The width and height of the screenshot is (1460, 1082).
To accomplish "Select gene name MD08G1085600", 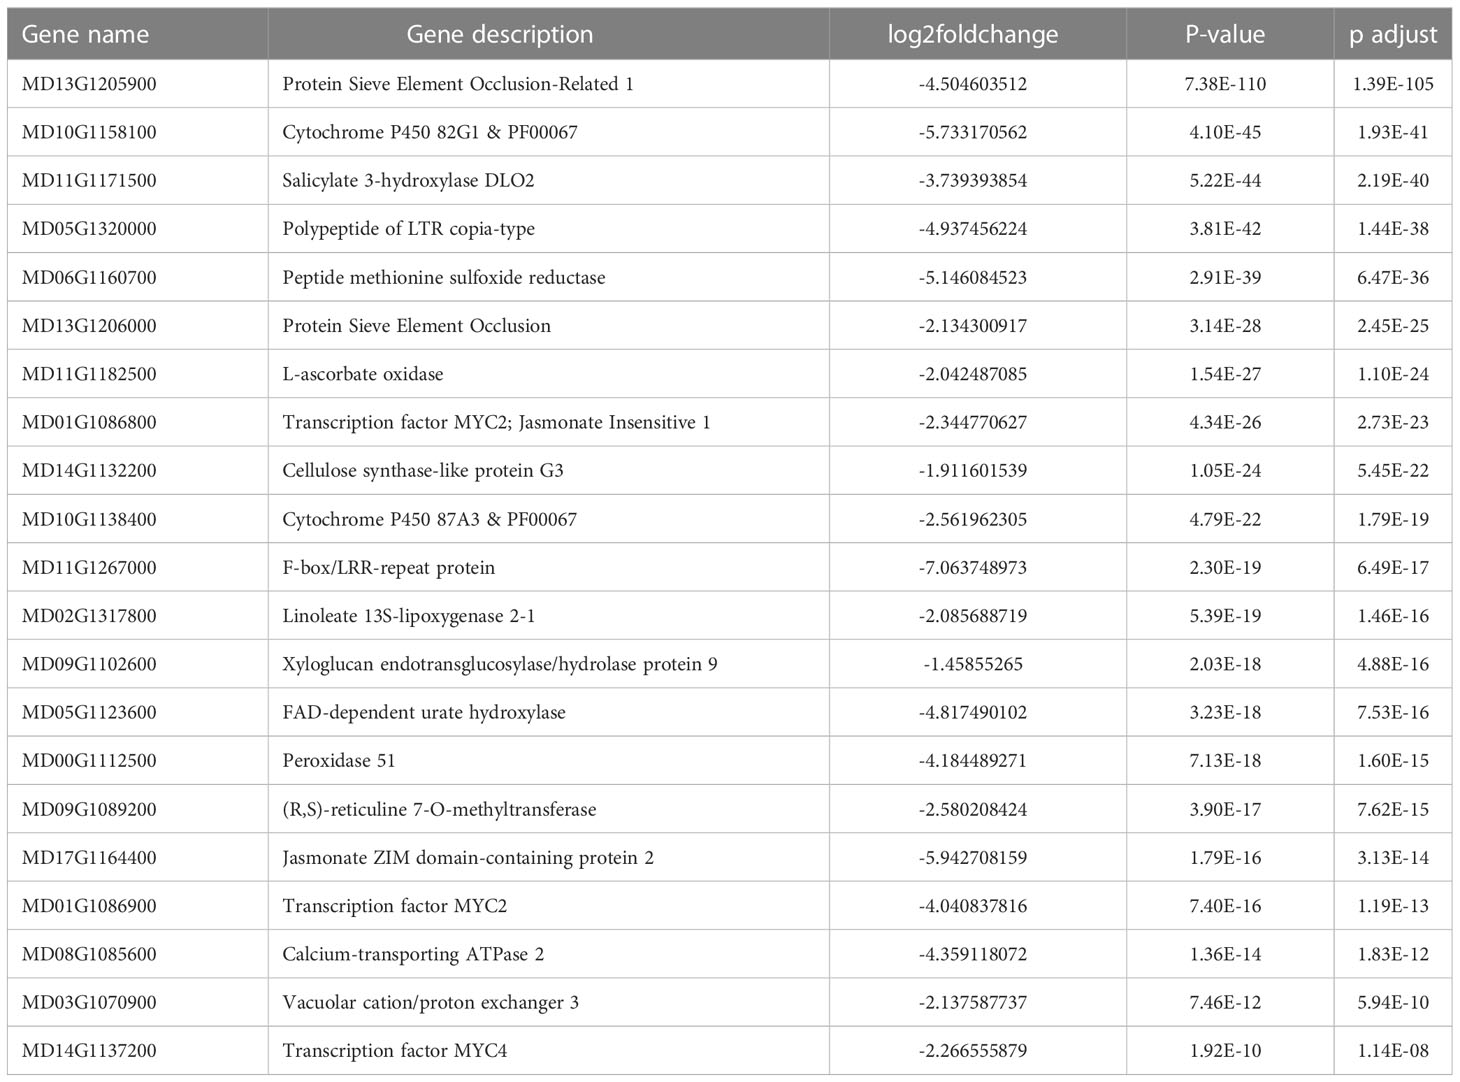I will [89, 954].
